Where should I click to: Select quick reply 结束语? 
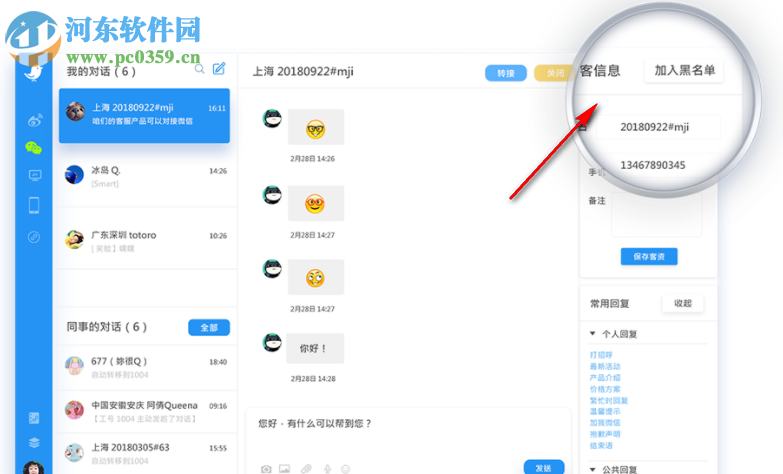coord(601,445)
